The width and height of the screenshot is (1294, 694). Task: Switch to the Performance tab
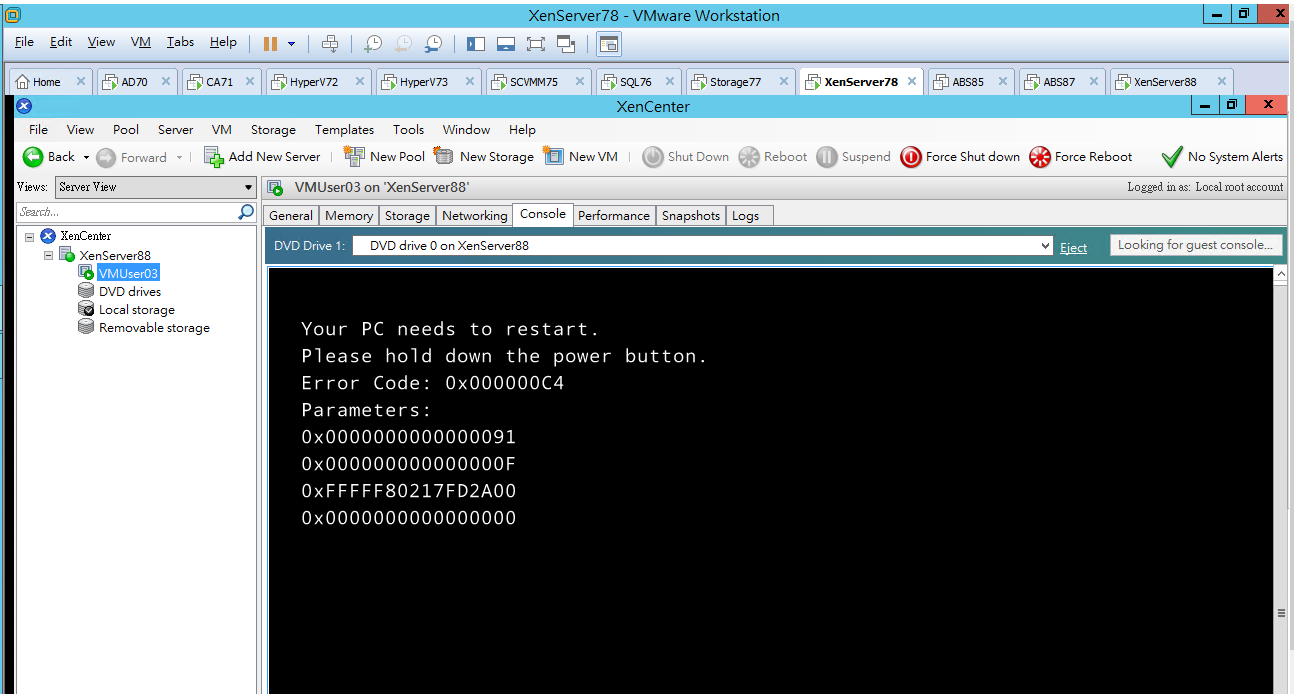pos(614,216)
